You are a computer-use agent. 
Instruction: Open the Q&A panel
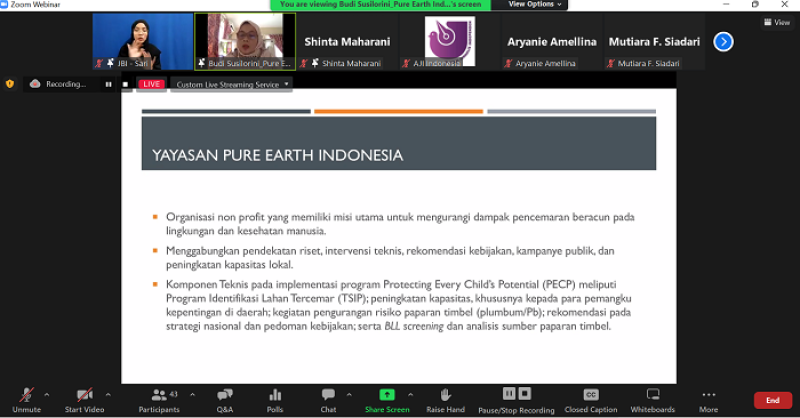[x=225, y=395]
